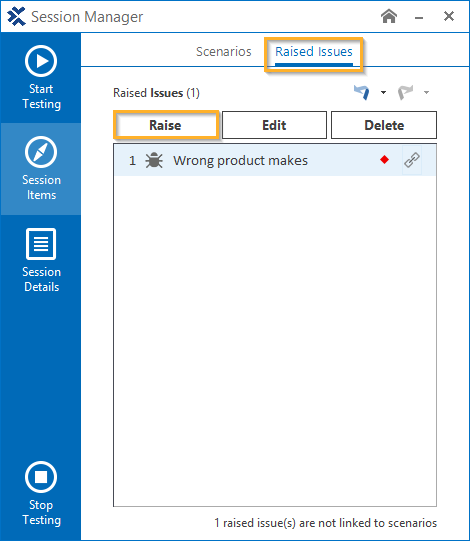Click the Session Manager logo icon
Viewport: 470px width, 541px height.
tap(16, 16)
